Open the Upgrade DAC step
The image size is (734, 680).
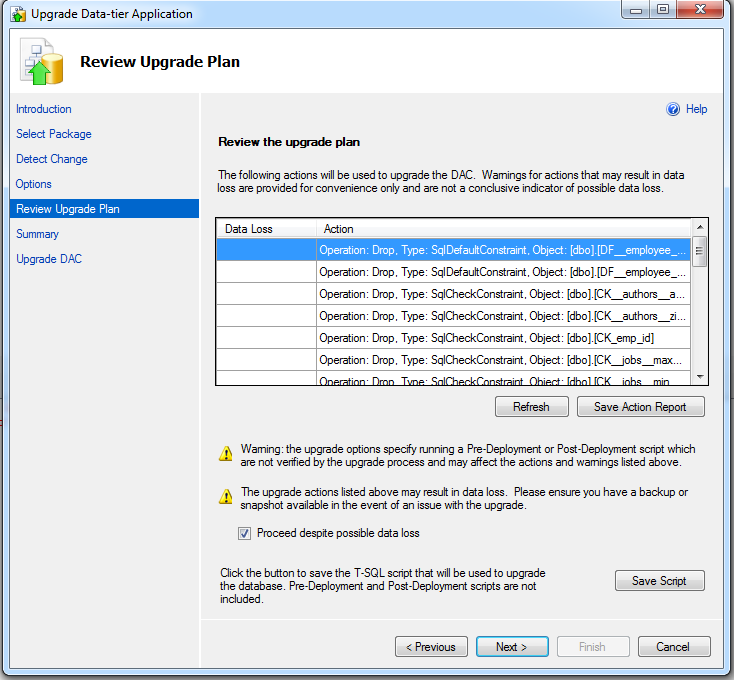[49, 259]
